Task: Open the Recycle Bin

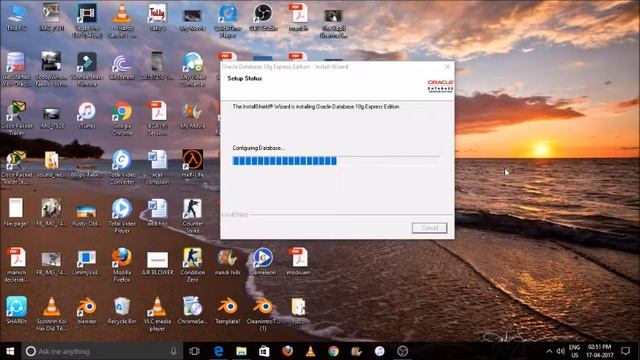Action: (122, 311)
